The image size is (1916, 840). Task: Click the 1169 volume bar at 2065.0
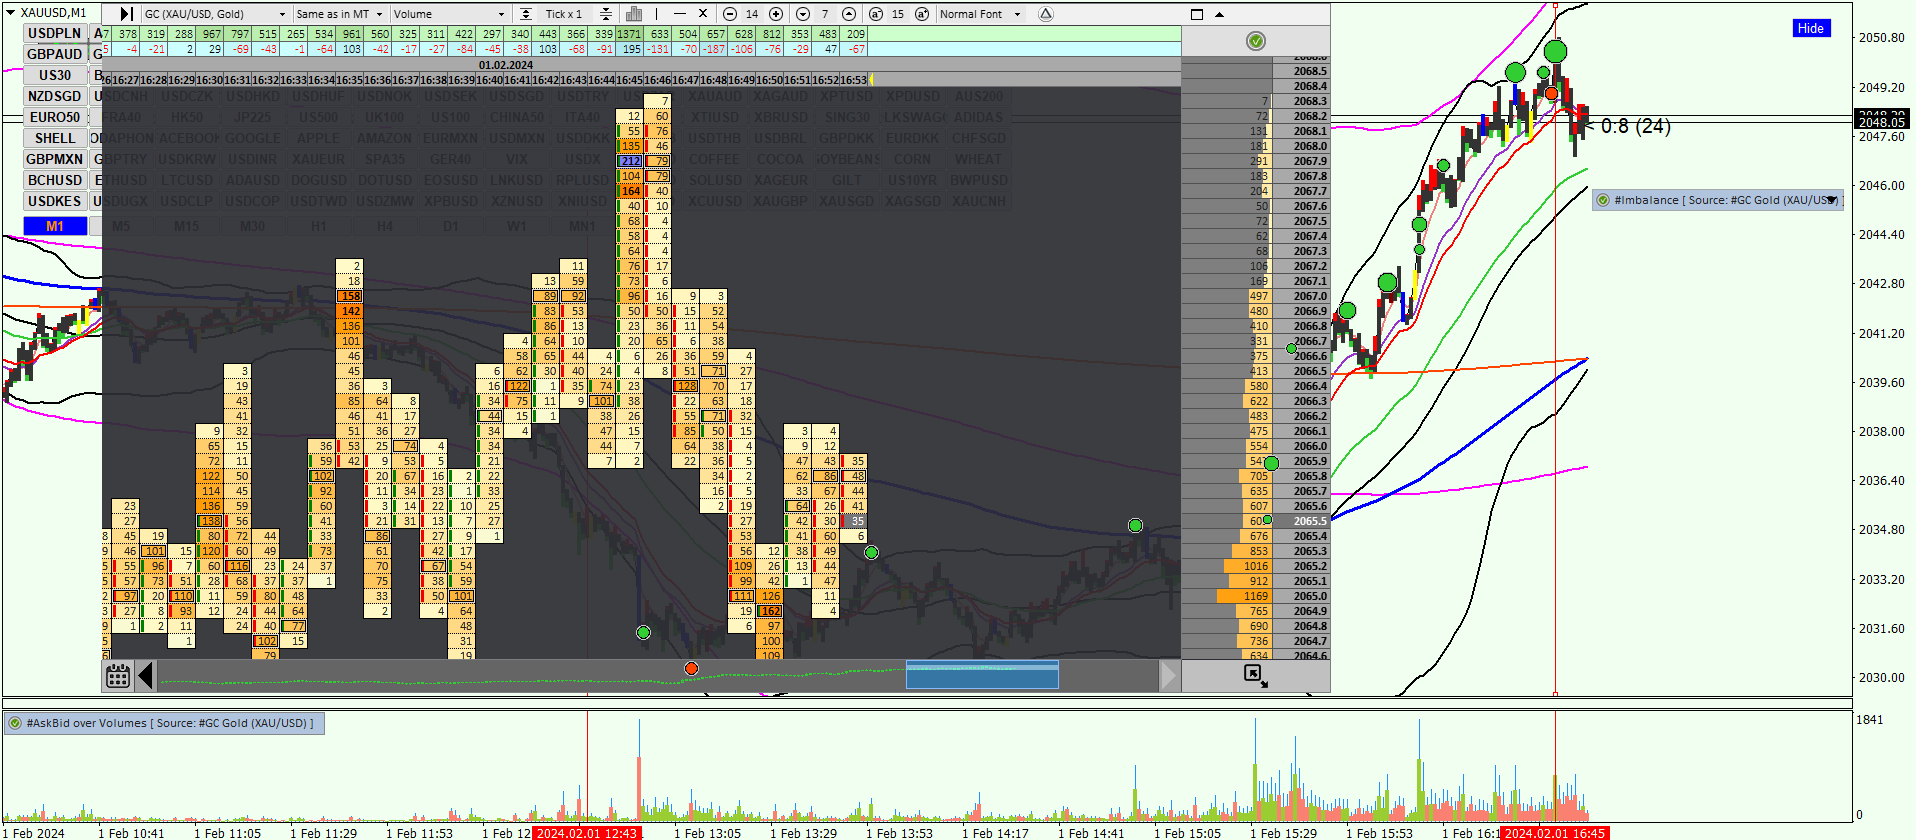point(1244,596)
